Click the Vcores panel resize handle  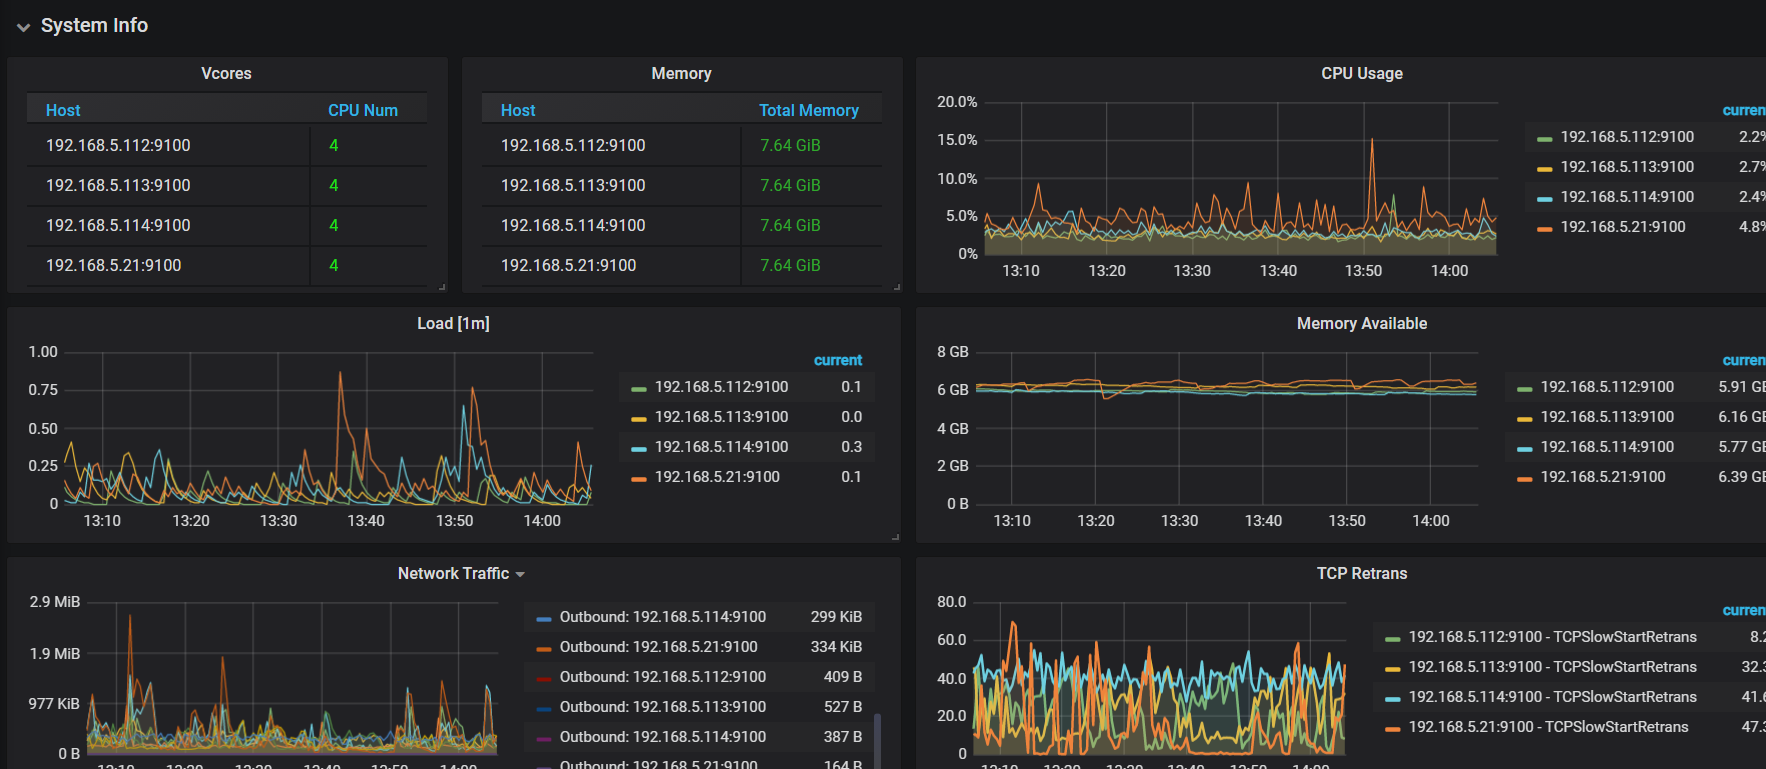[442, 287]
